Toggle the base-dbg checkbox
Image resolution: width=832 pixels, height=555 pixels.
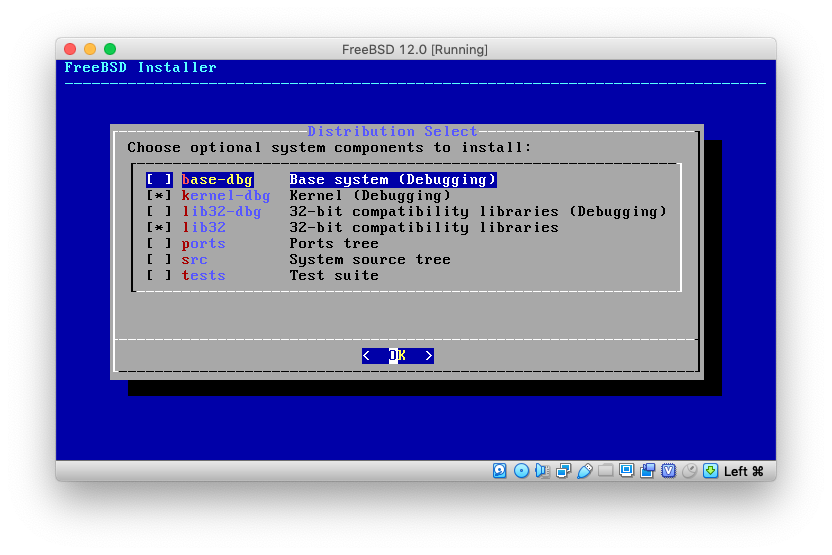(159, 180)
